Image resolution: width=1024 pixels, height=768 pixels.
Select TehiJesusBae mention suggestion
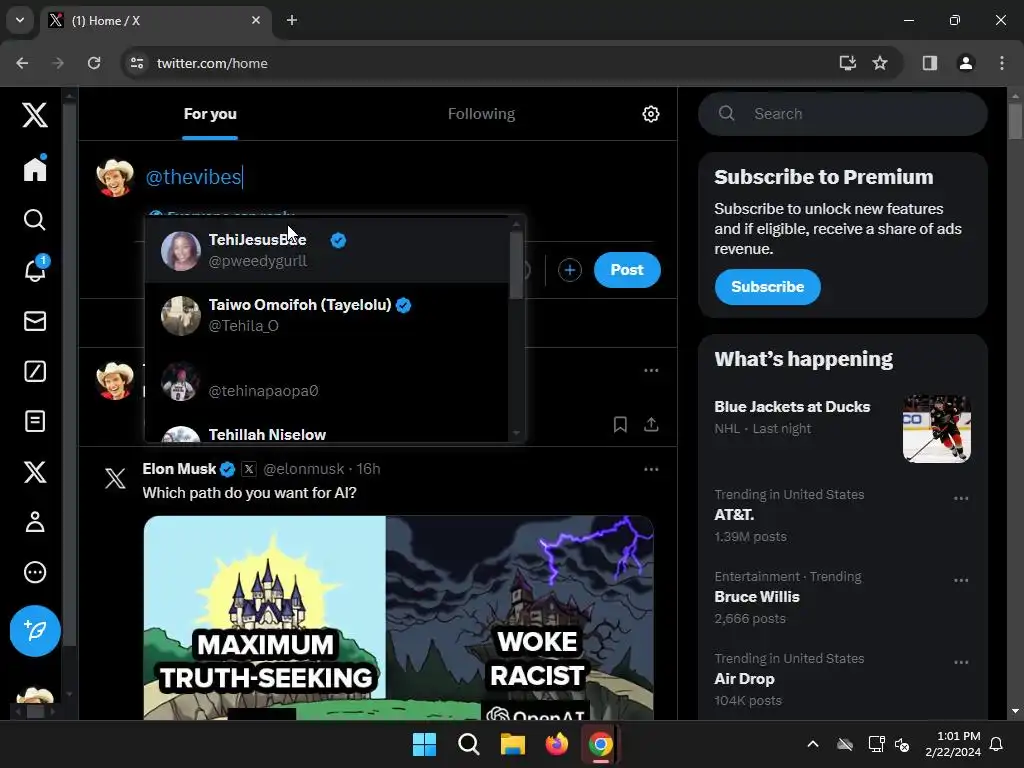tap(327, 250)
